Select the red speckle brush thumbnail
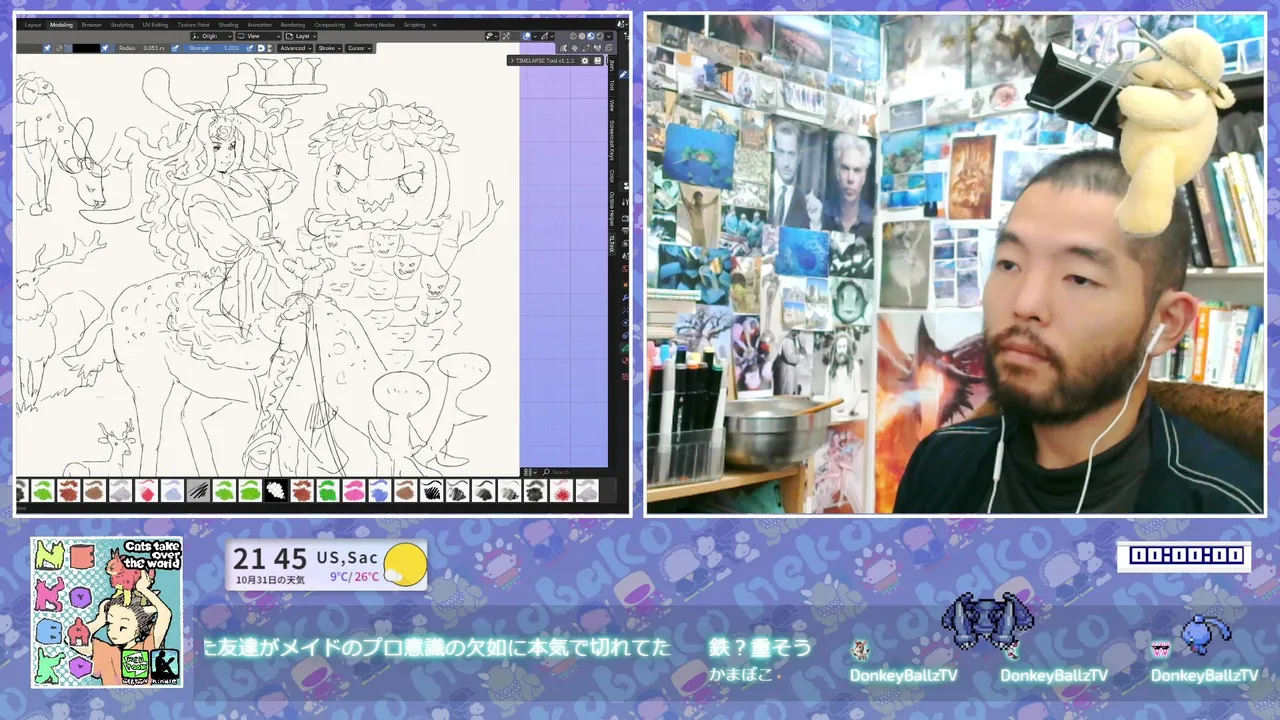The image size is (1280, 720). pos(561,490)
